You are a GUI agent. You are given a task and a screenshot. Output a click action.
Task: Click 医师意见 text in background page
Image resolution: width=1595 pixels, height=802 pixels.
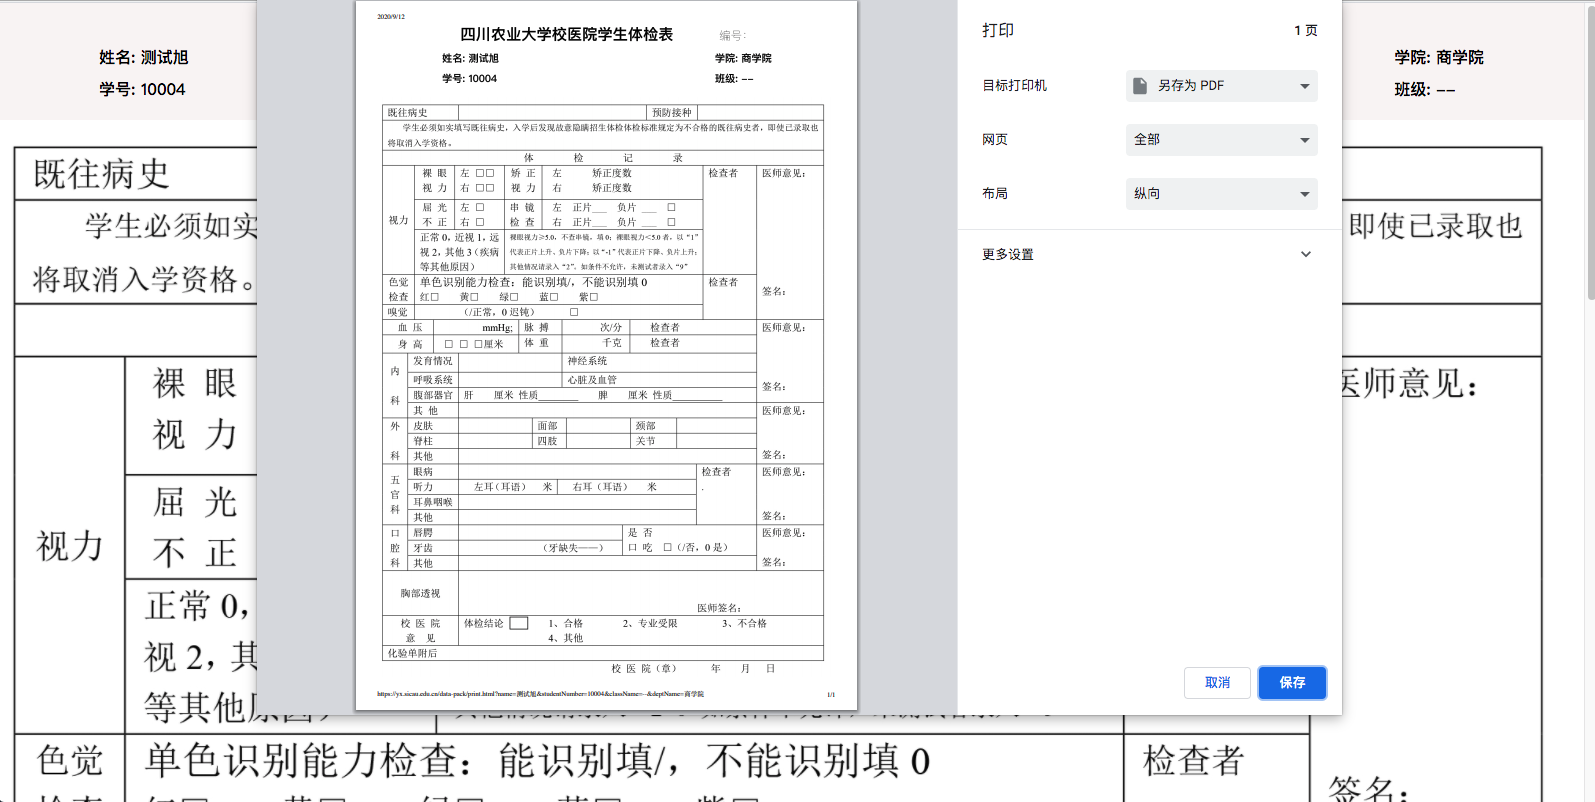[x=1408, y=383]
